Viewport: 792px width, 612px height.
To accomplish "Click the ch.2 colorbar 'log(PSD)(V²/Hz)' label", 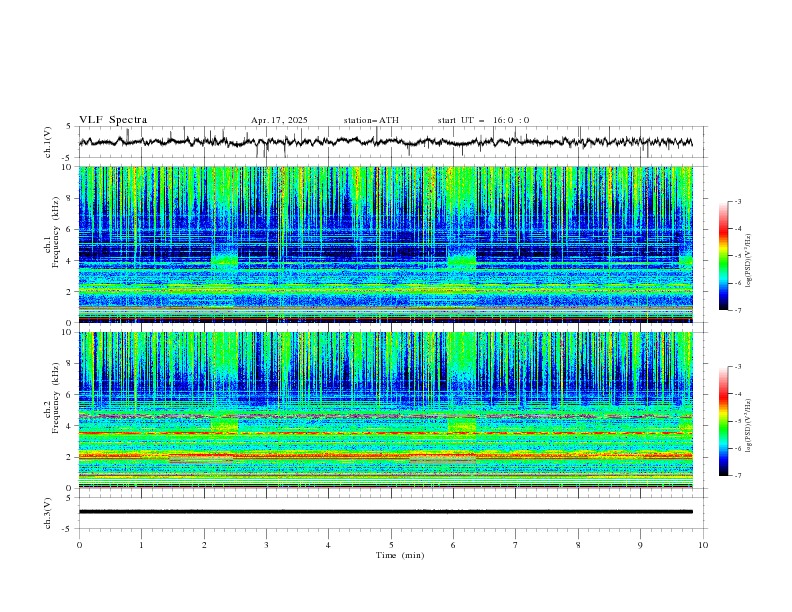I will tap(749, 426).
